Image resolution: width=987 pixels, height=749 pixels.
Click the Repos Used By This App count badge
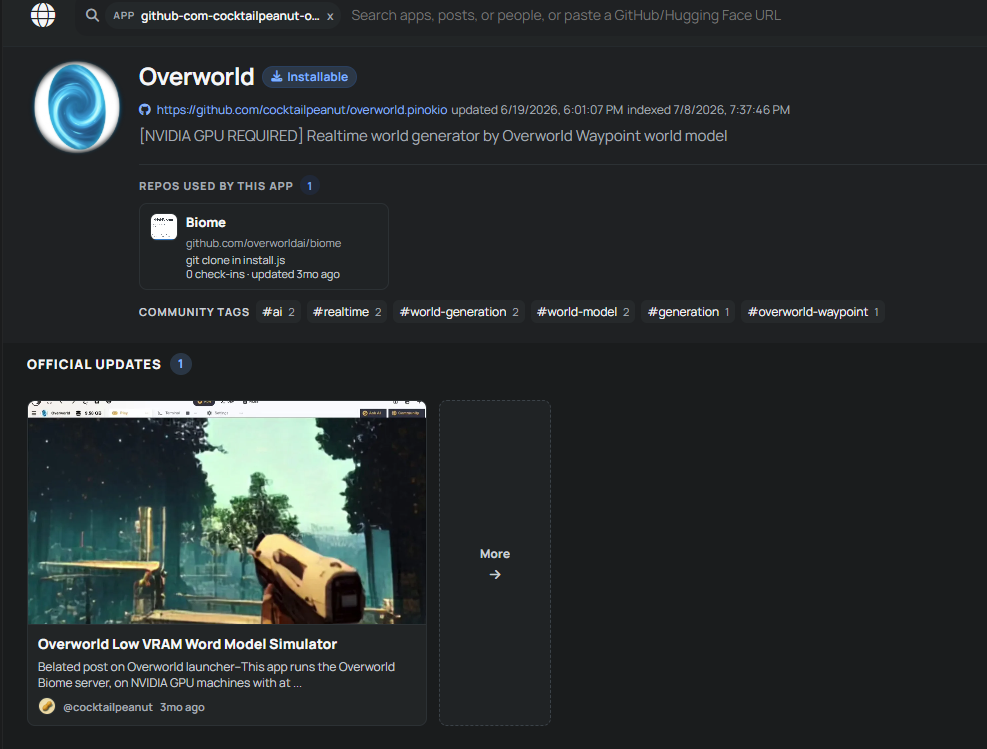[x=309, y=186]
